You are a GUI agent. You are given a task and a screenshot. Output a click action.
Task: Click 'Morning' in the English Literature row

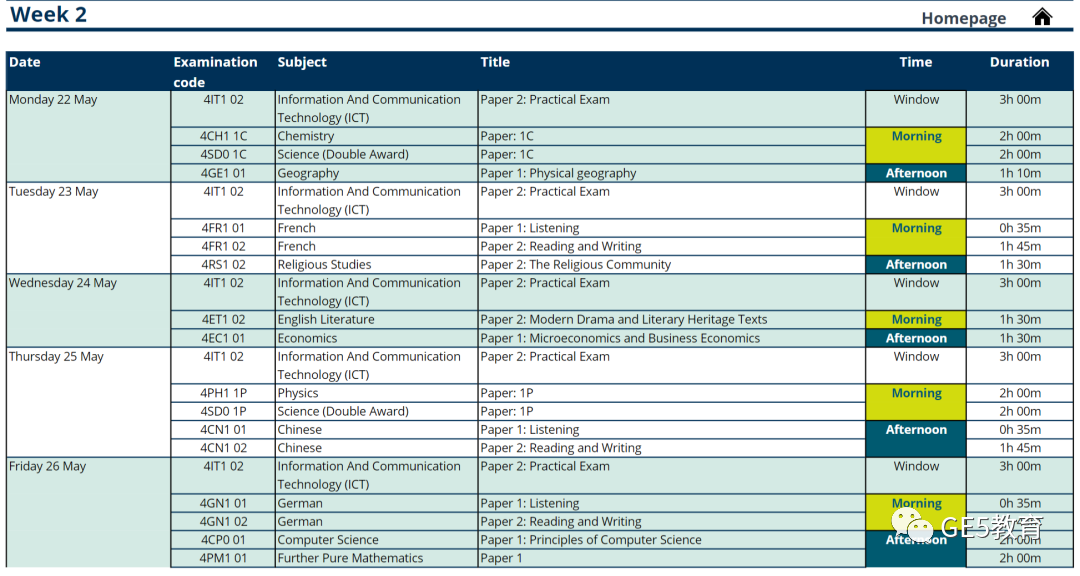coord(916,320)
